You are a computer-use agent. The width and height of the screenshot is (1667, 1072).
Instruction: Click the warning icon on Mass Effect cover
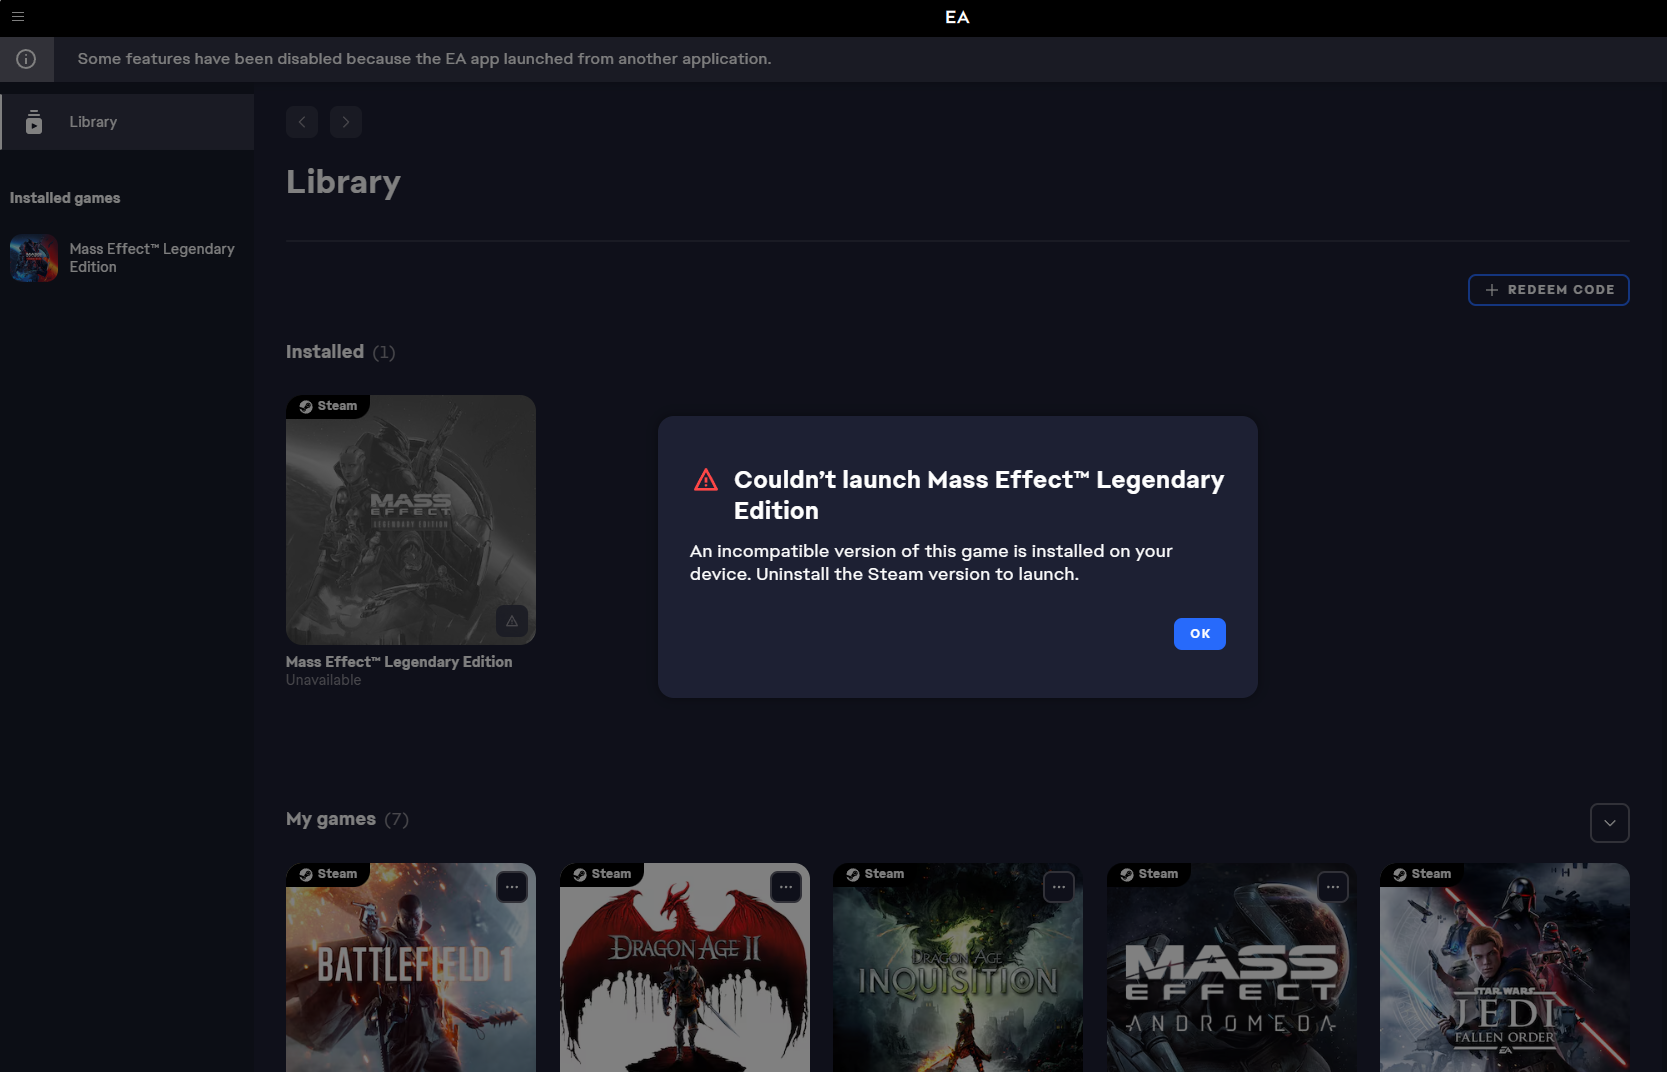point(512,621)
